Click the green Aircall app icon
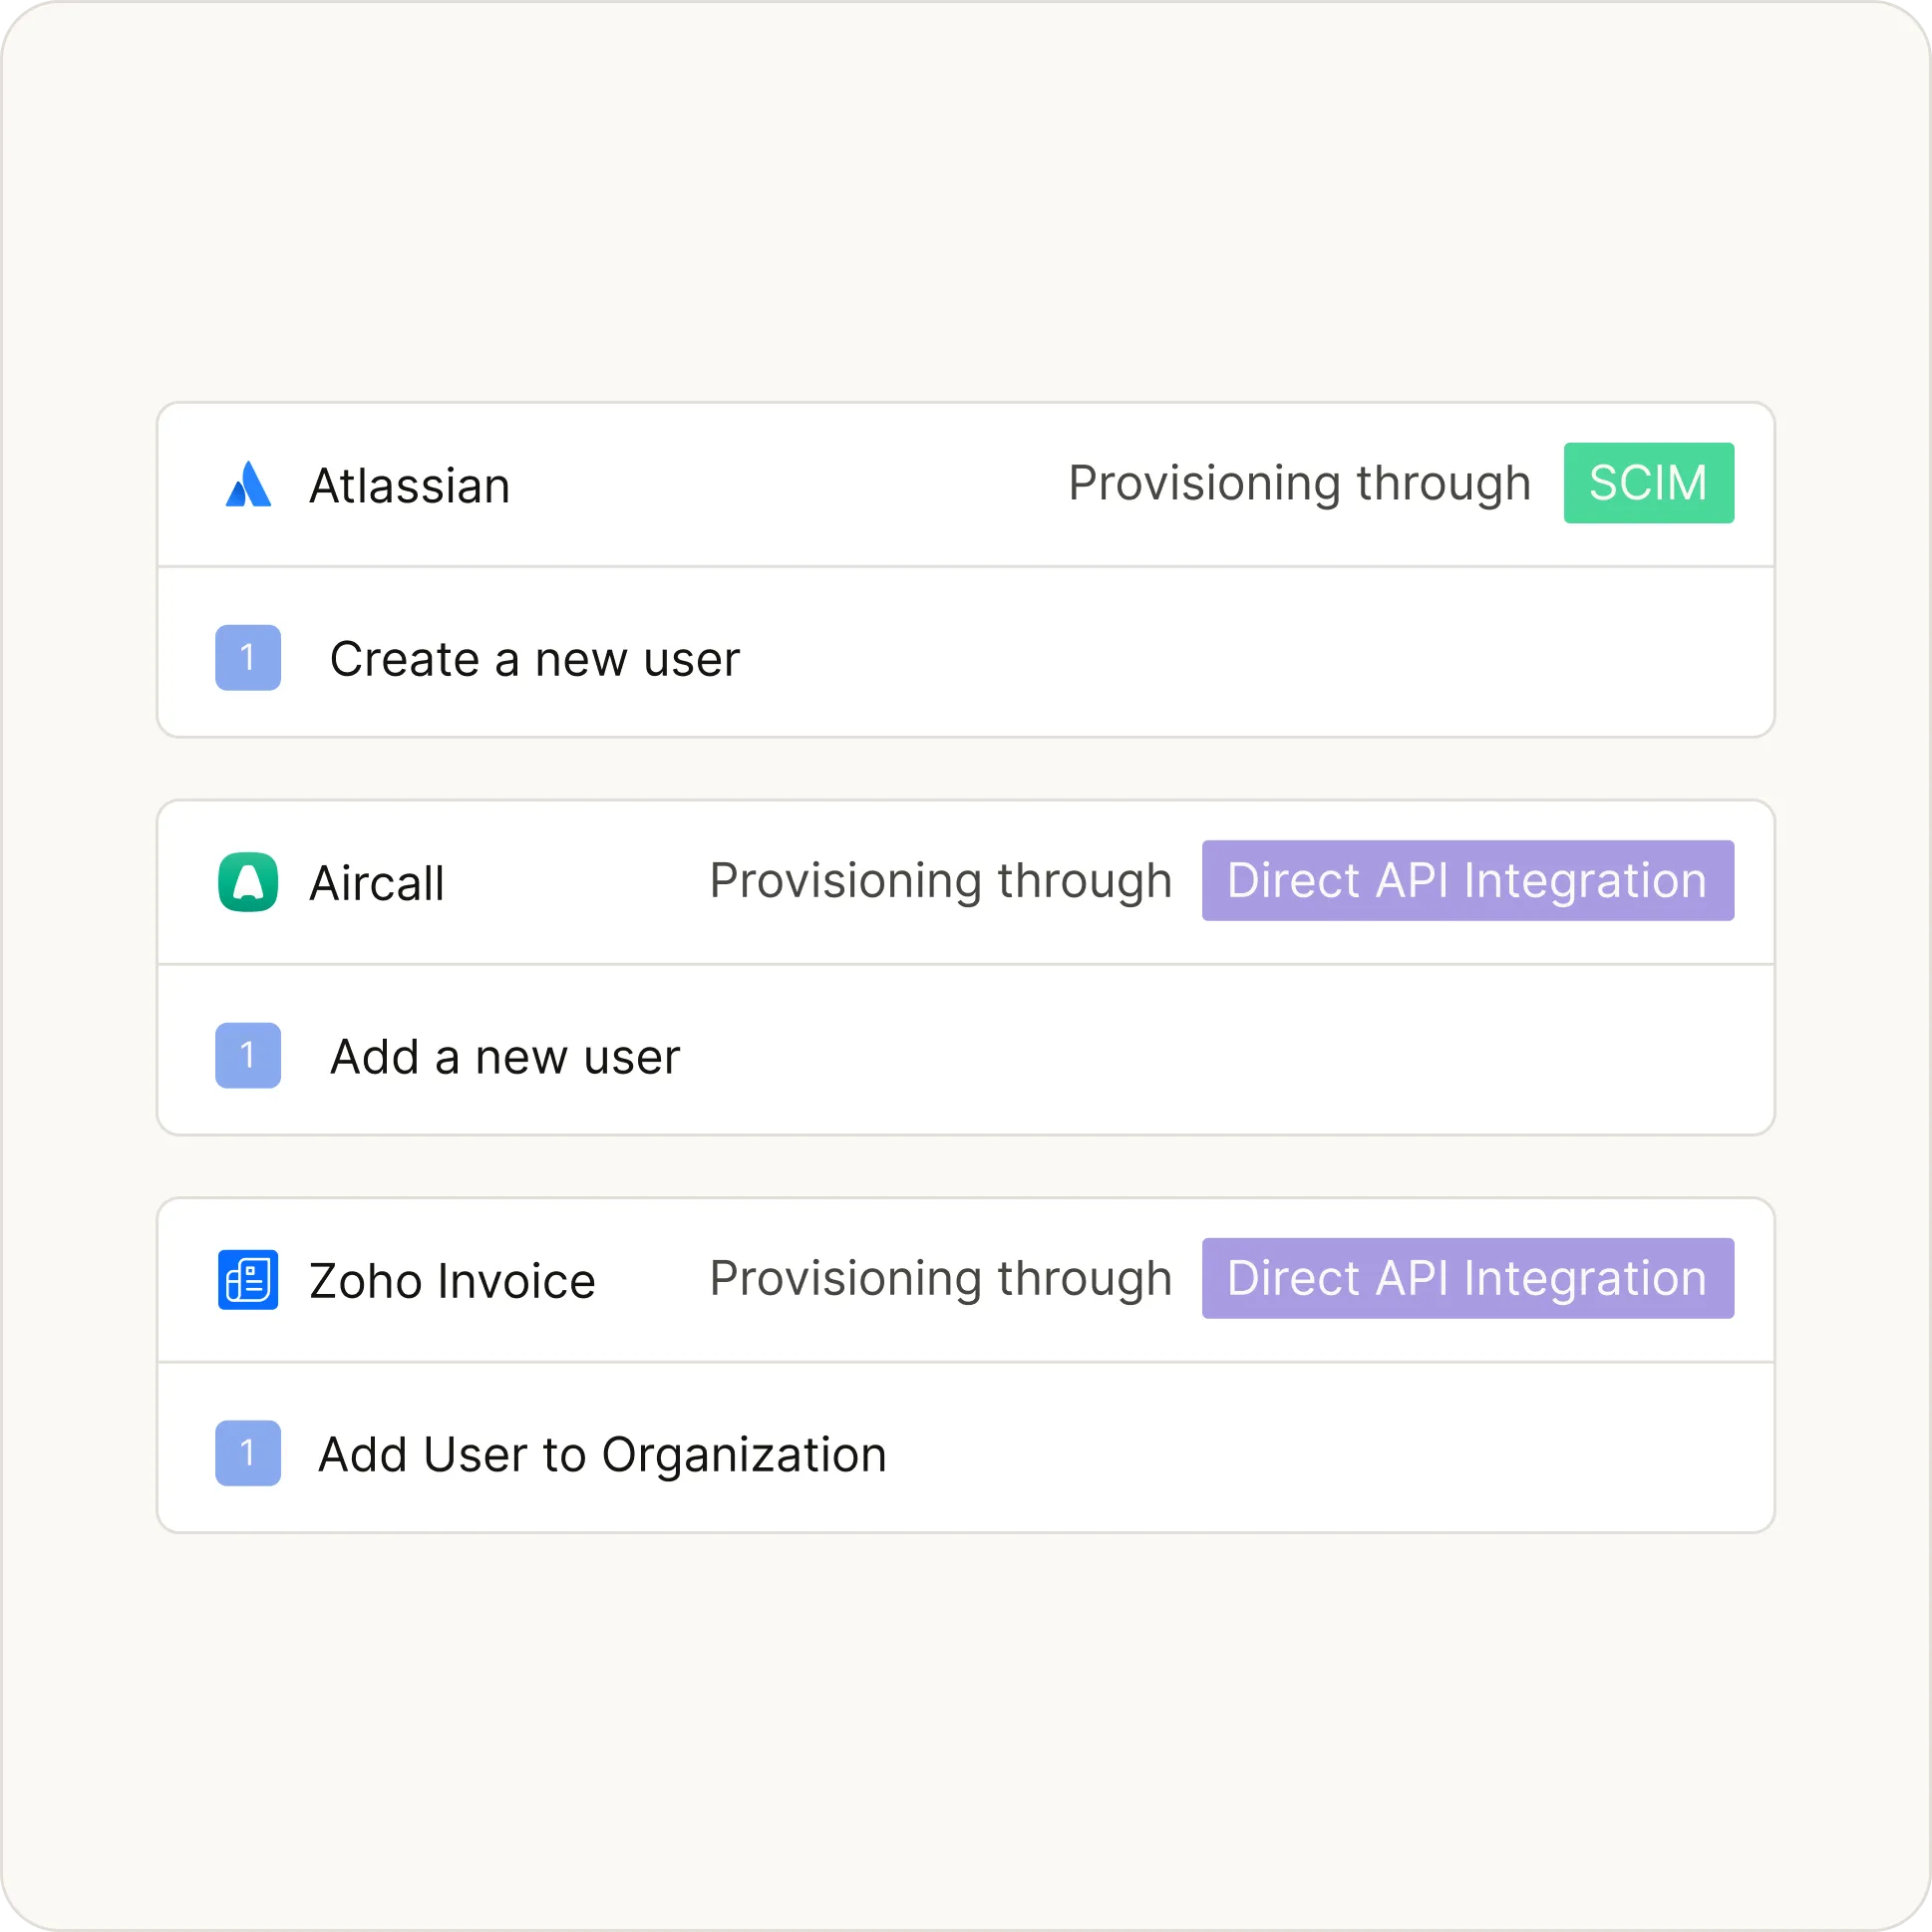The width and height of the screenshot is (1932, 1932). coord(248,882)
